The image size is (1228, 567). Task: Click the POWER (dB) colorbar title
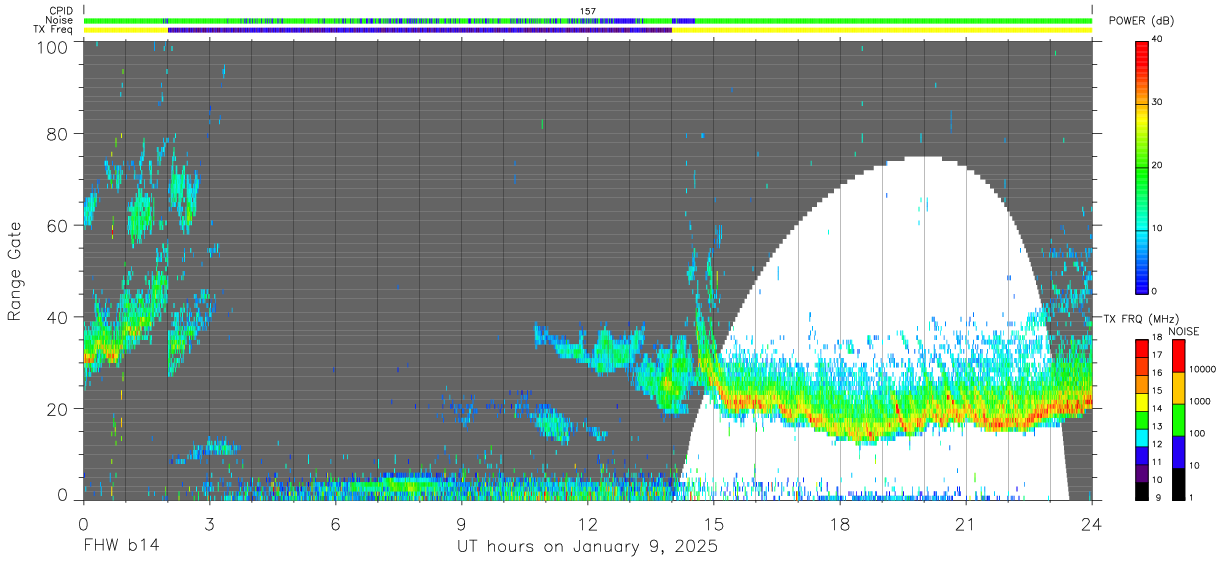click(x=1142, y=21)
